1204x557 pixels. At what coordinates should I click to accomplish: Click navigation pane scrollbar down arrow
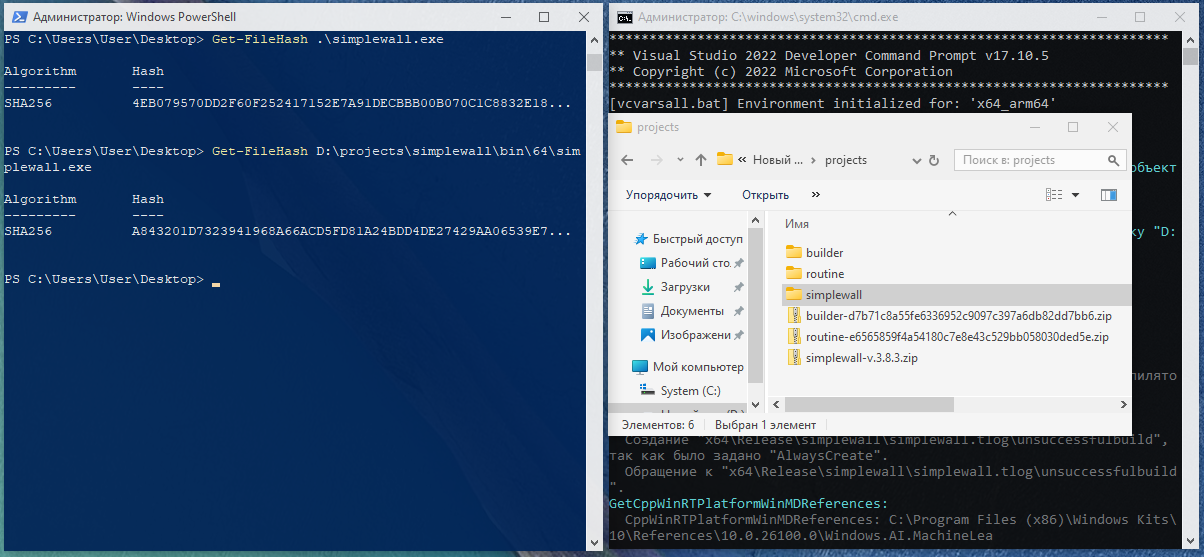[x=755, y=407]
